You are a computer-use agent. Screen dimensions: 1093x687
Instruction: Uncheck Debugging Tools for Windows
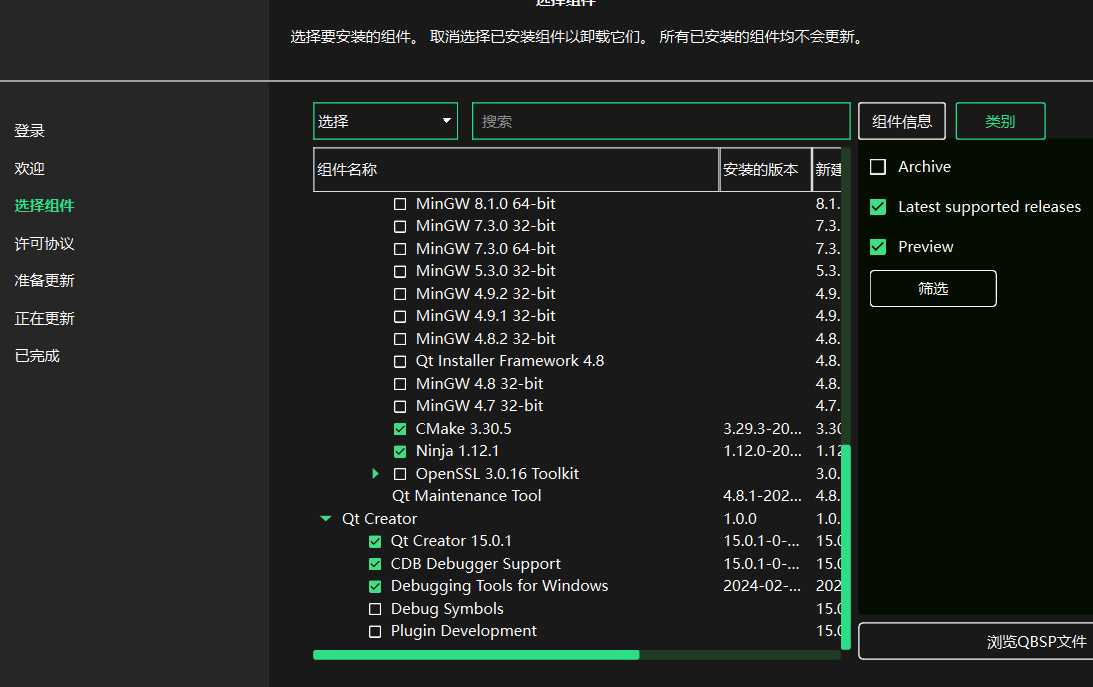pos(375,586)
